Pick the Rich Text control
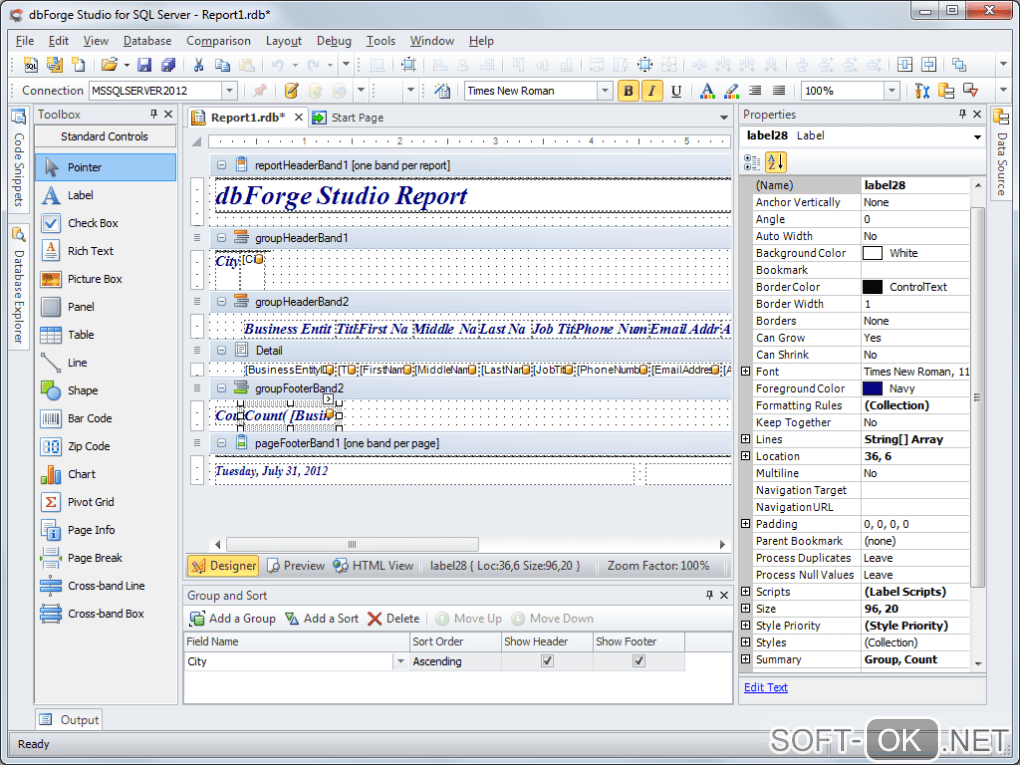 click(90, 251)
